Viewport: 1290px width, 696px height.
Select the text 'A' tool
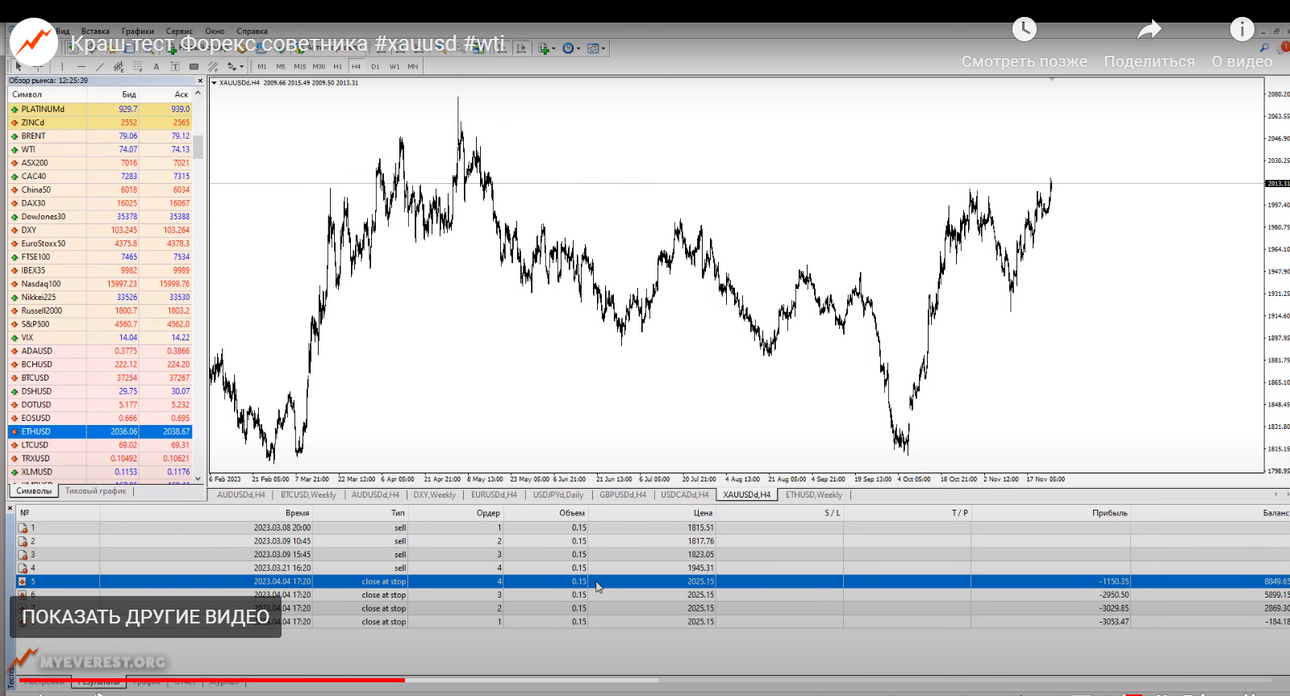pos(157,67)
